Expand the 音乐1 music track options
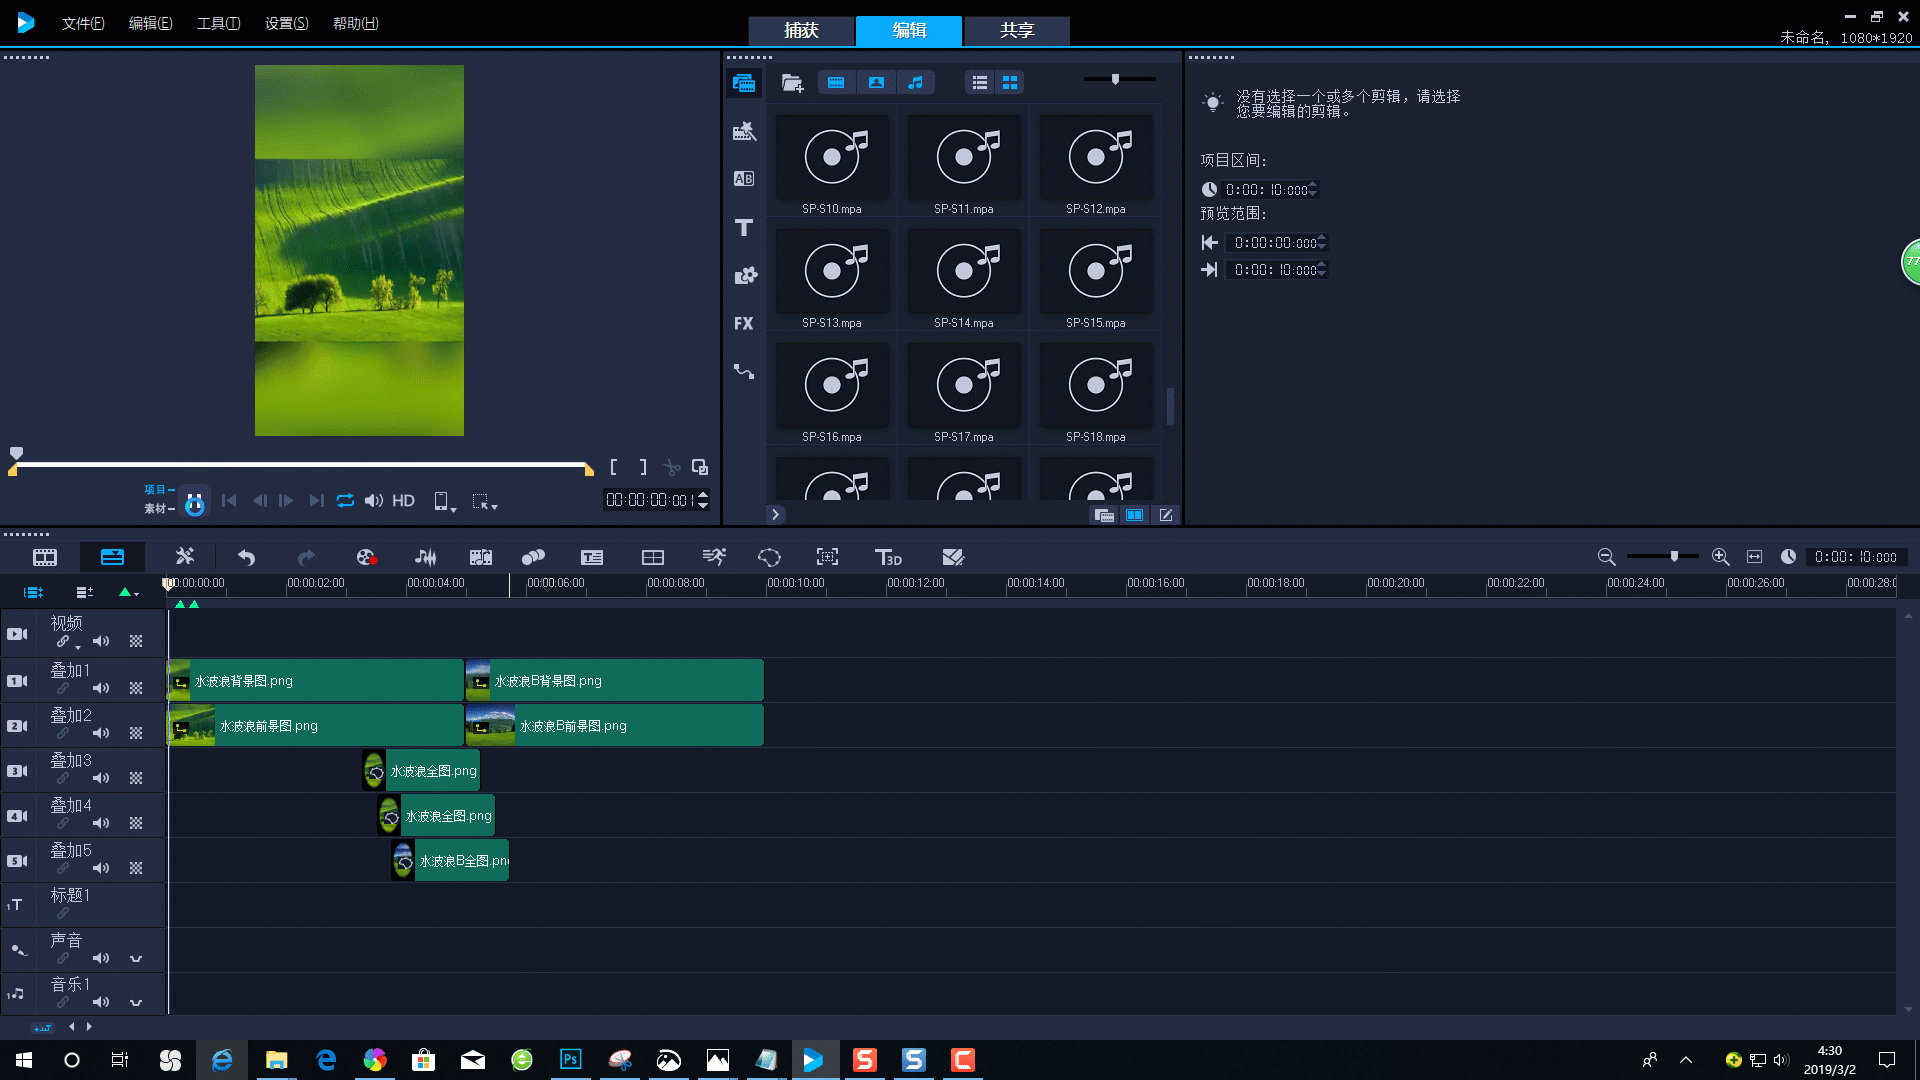 click(136, 1002)
